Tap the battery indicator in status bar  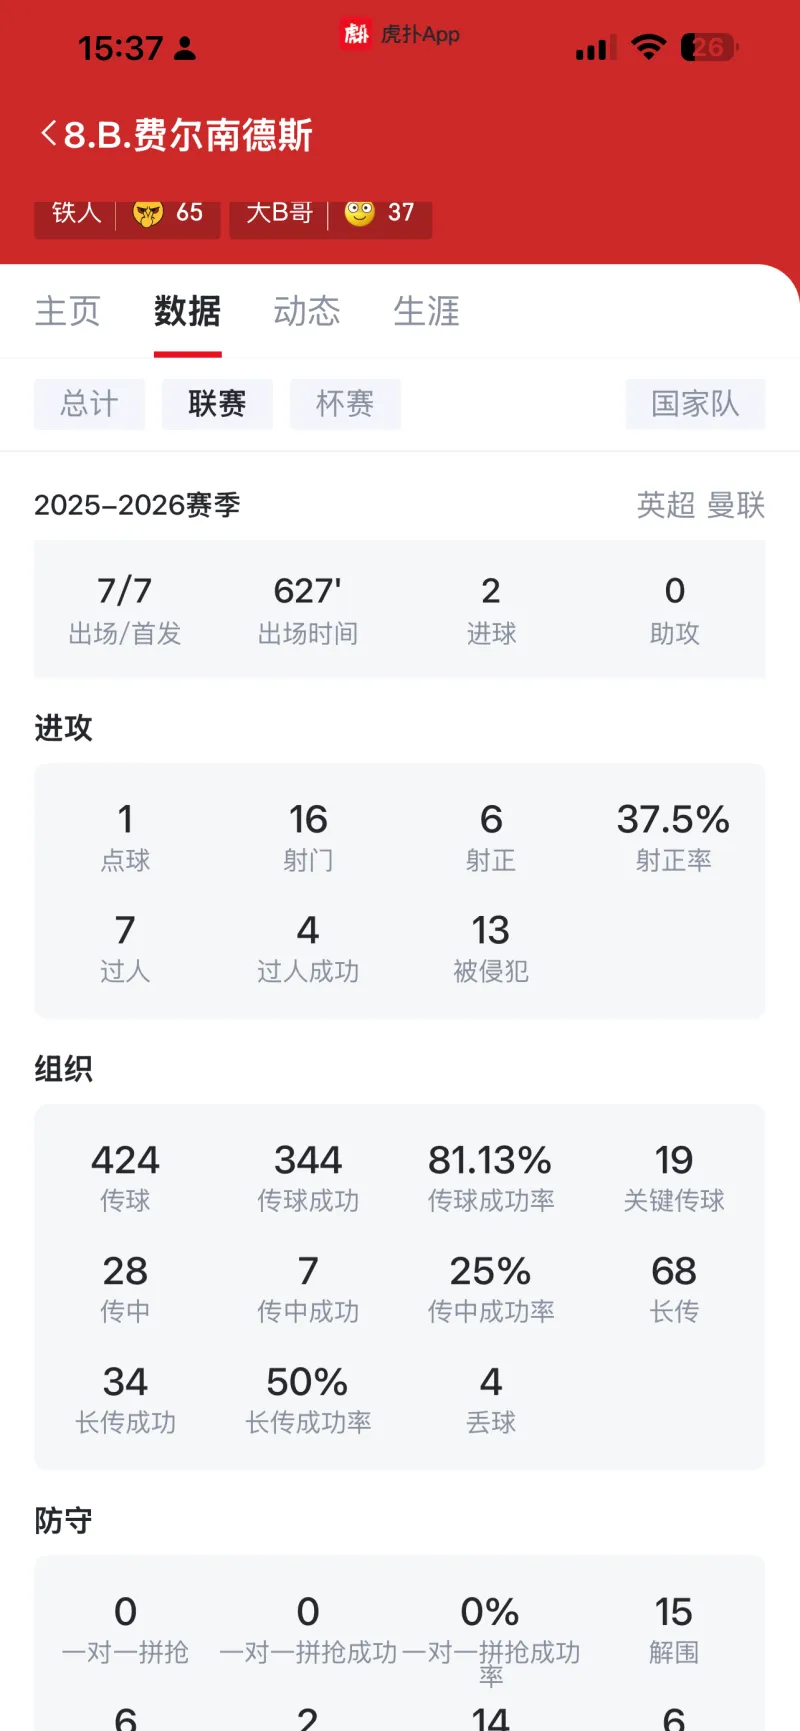[709, 47]
